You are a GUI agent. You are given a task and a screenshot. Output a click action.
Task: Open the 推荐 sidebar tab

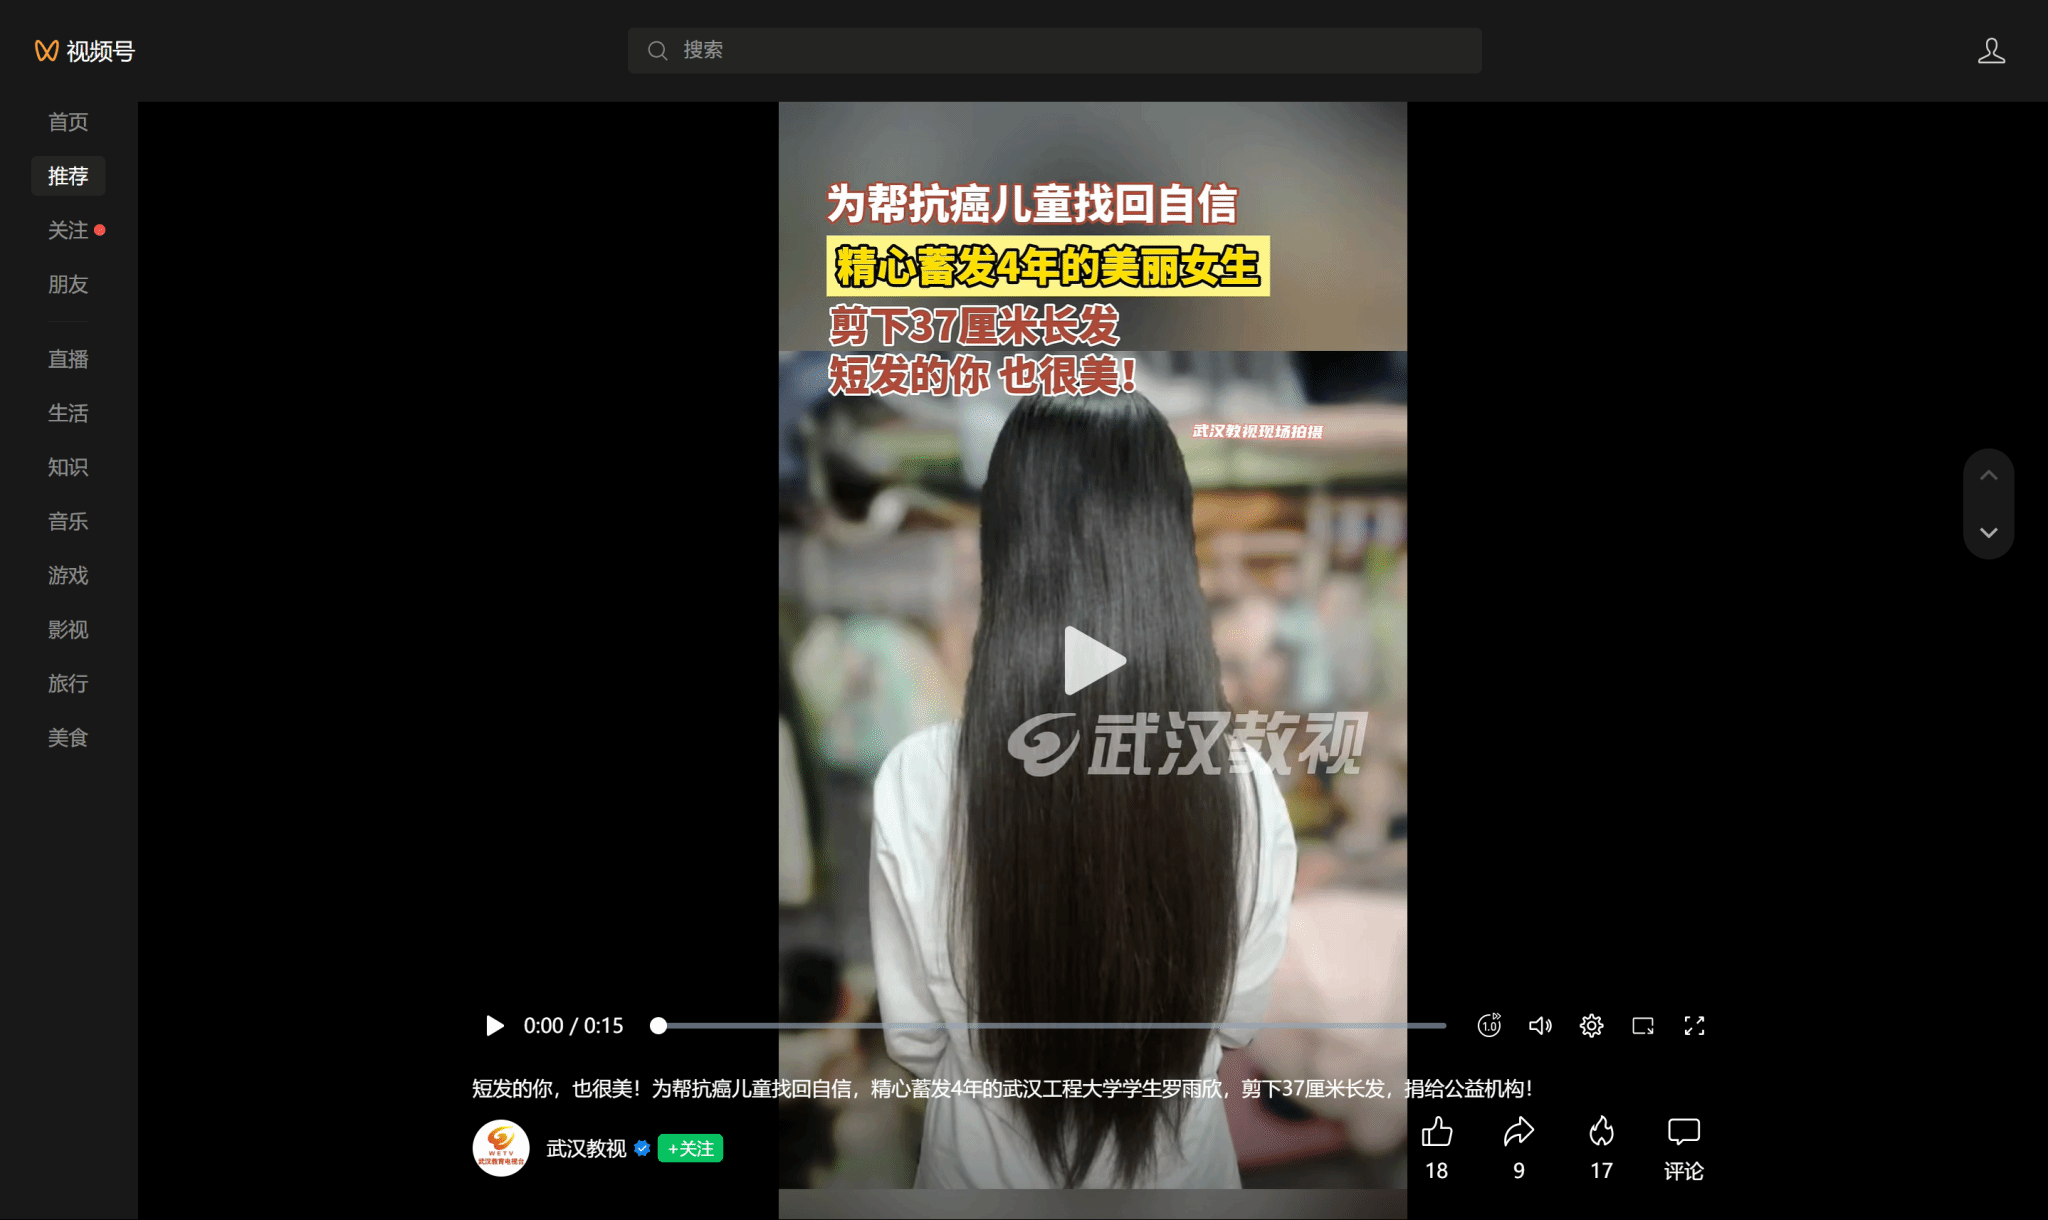(68, 176)
